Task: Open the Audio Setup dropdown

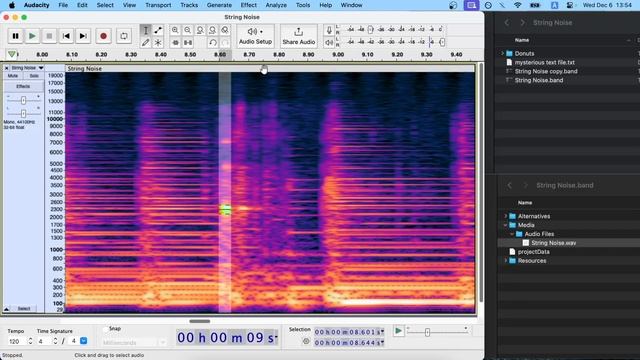Action: coord(255,36)
